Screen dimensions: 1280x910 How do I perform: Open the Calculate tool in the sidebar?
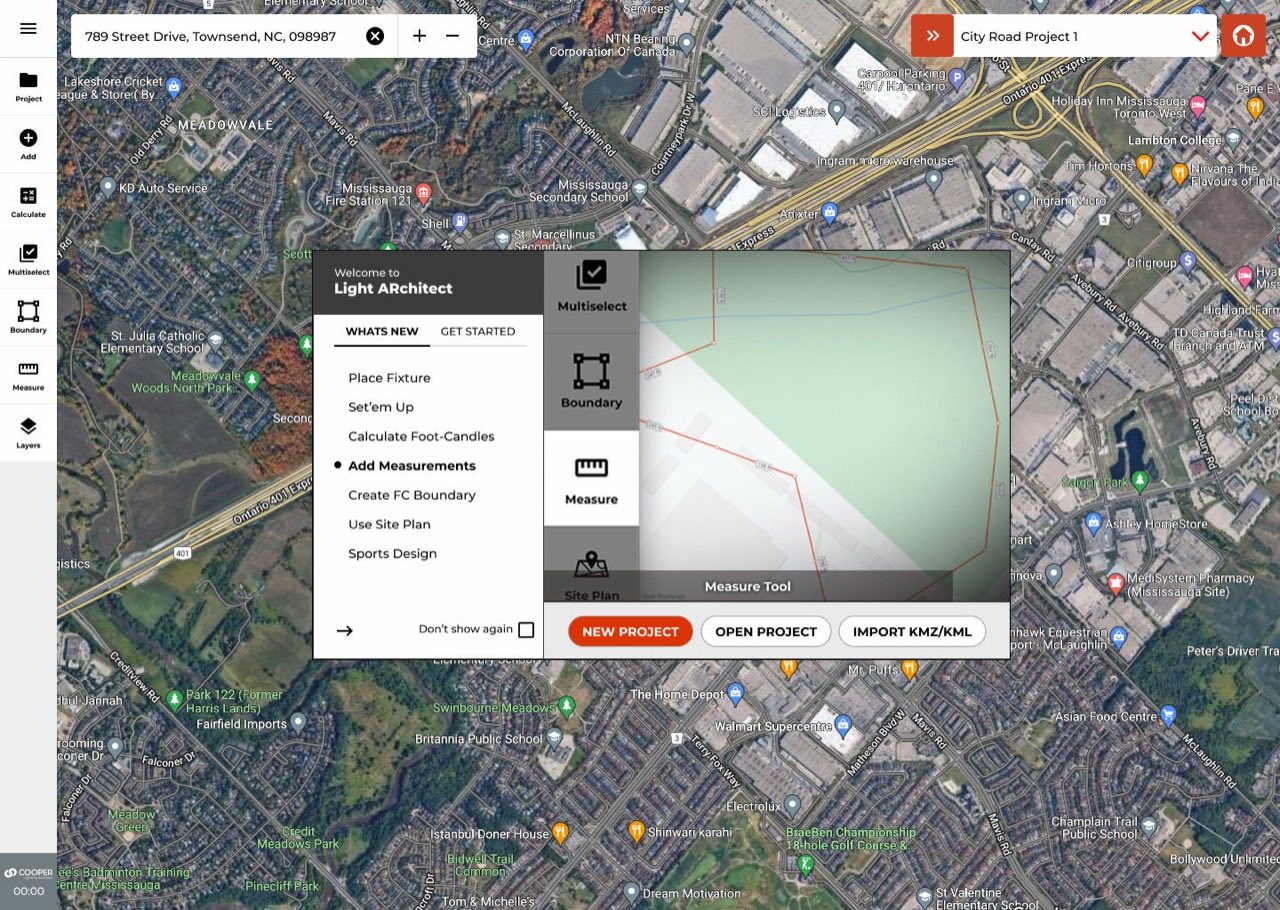click(28, 202)
